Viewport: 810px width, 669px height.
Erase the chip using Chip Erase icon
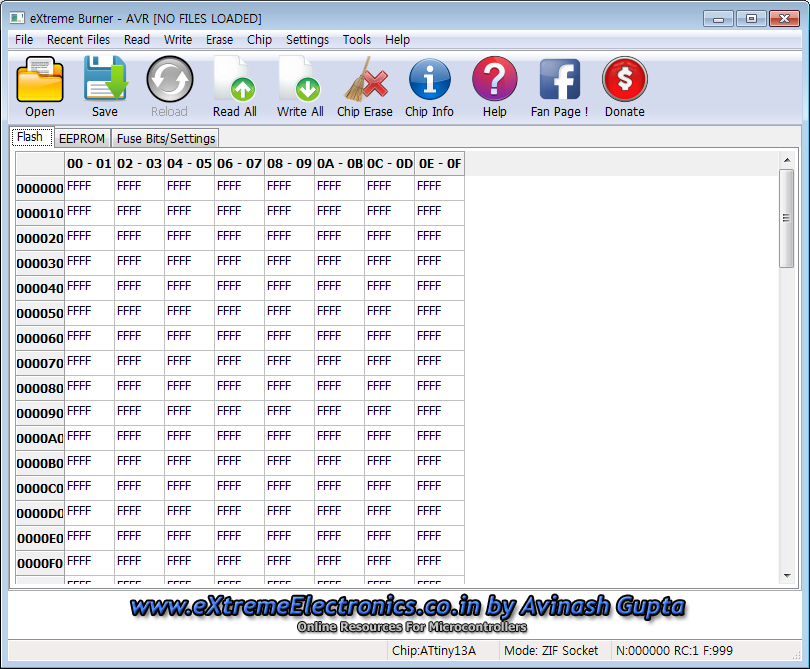click(x=365, y=80)
